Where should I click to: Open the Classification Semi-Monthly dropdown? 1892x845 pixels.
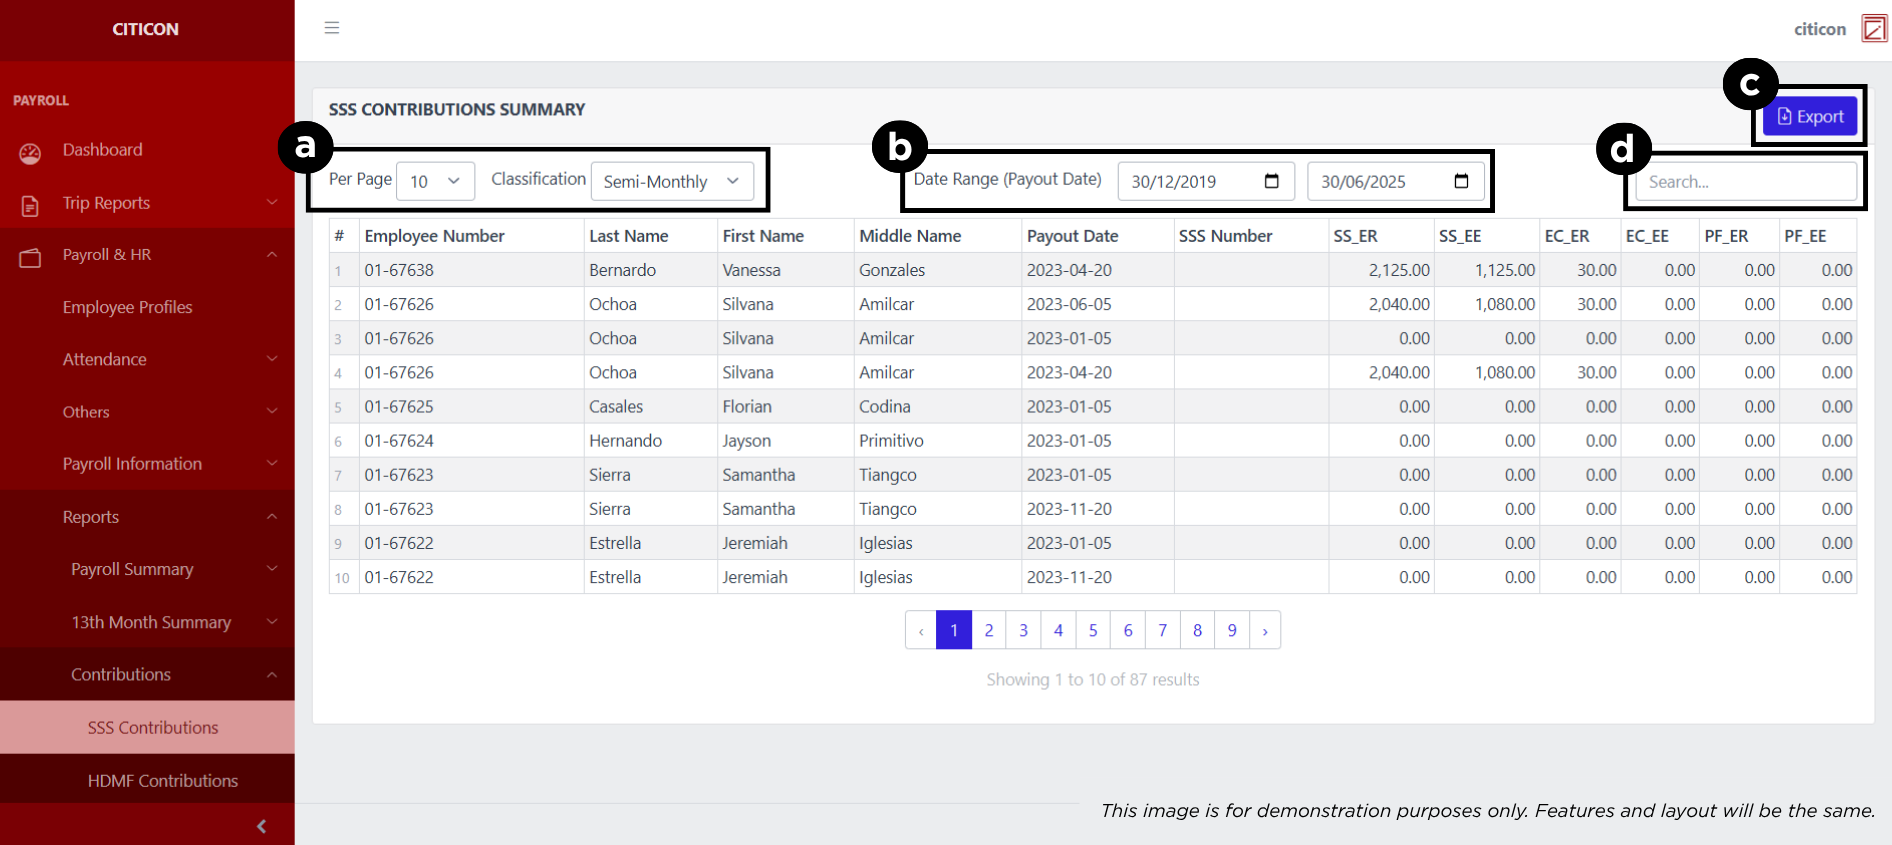coord(671,181)
